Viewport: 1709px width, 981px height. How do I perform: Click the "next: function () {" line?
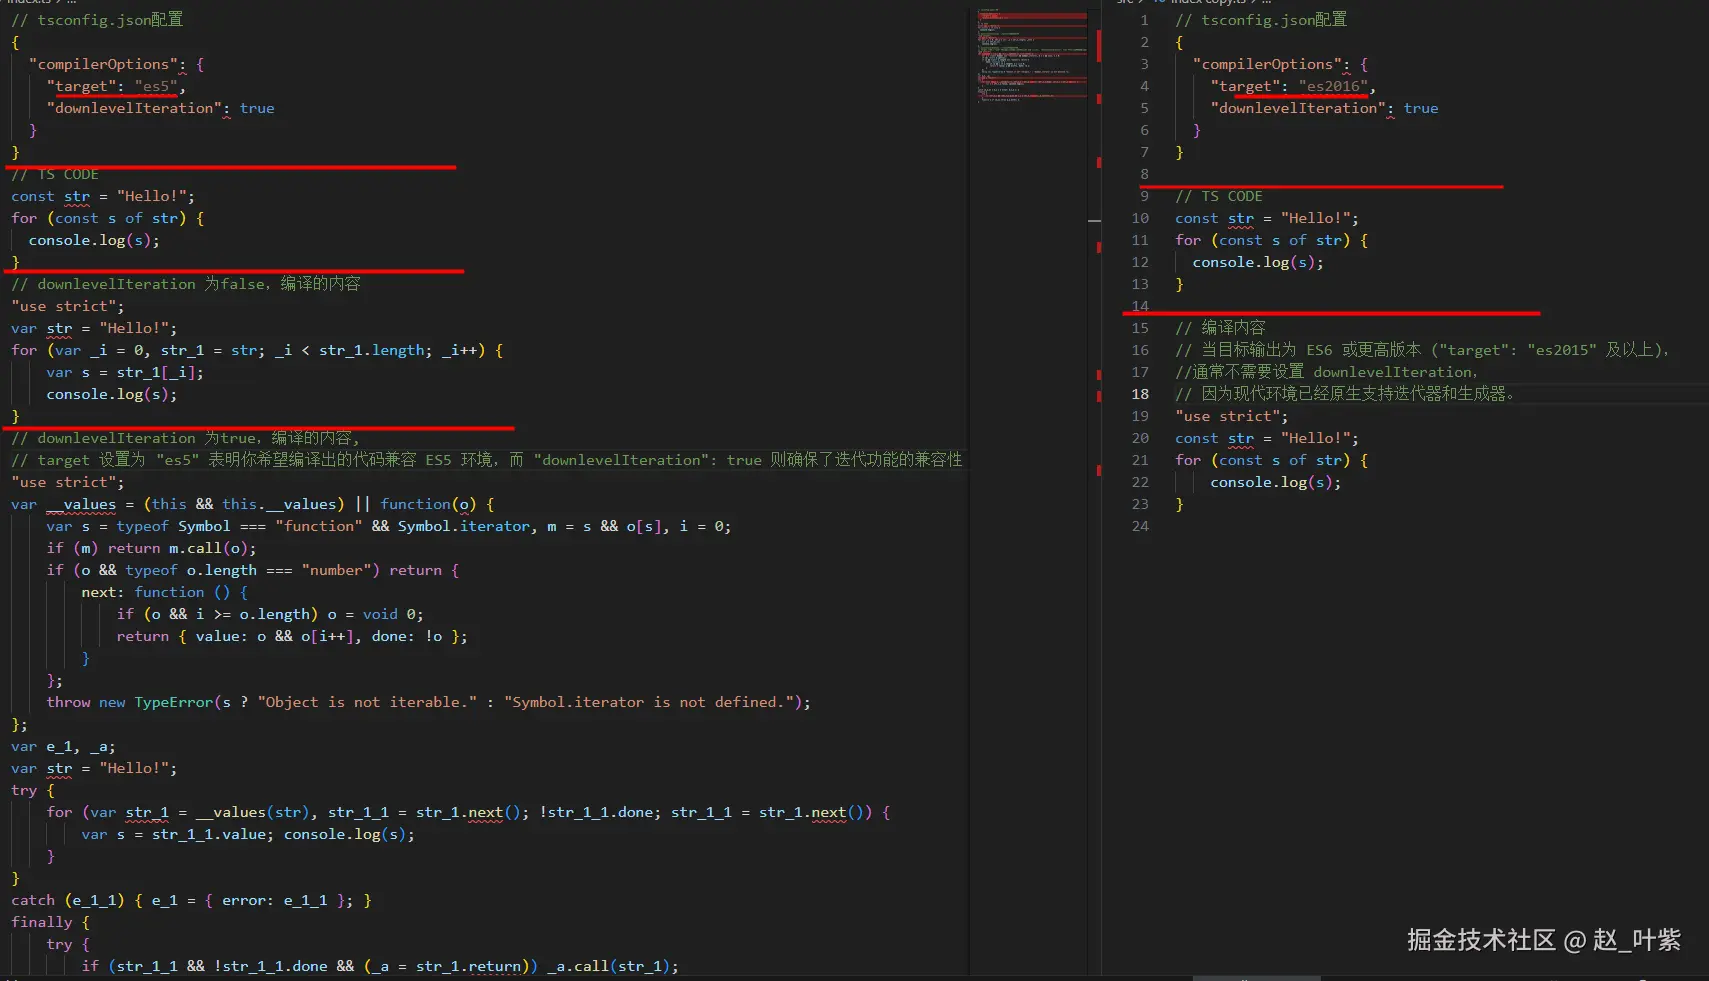165,592
